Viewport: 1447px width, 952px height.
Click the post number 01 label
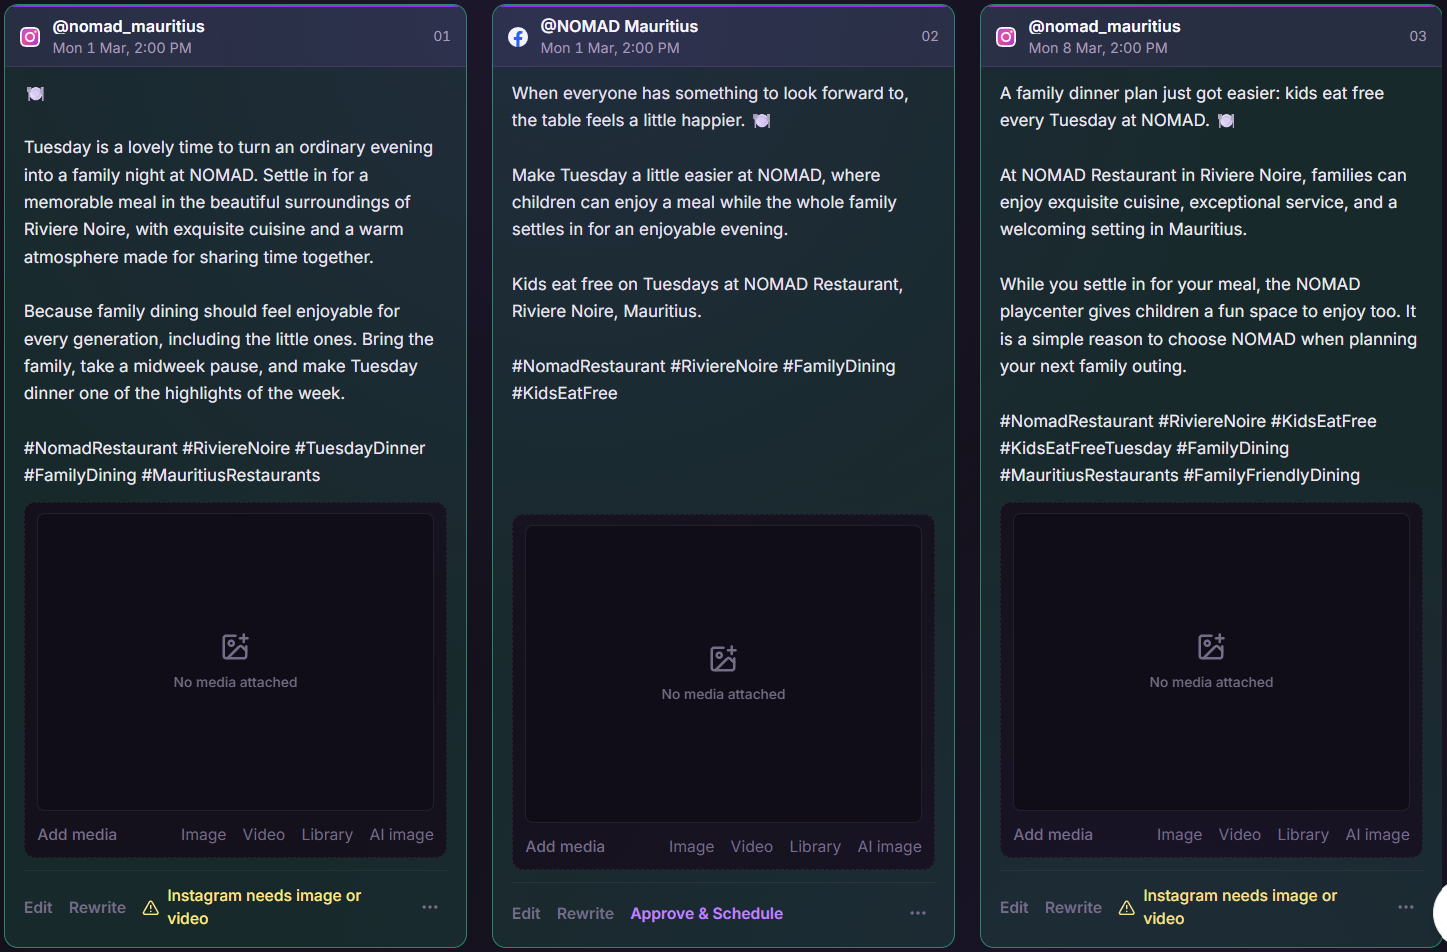click(442, 36)
